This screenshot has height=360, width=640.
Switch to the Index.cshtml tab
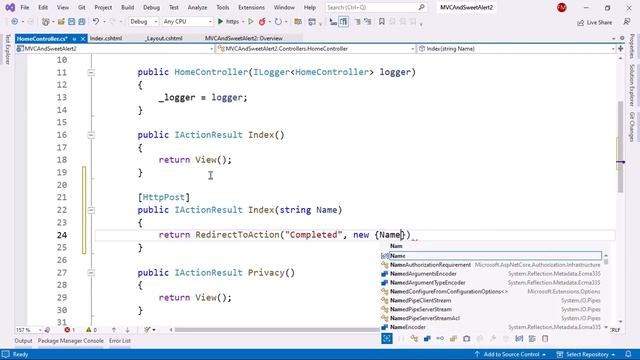(x=106, y=38)
